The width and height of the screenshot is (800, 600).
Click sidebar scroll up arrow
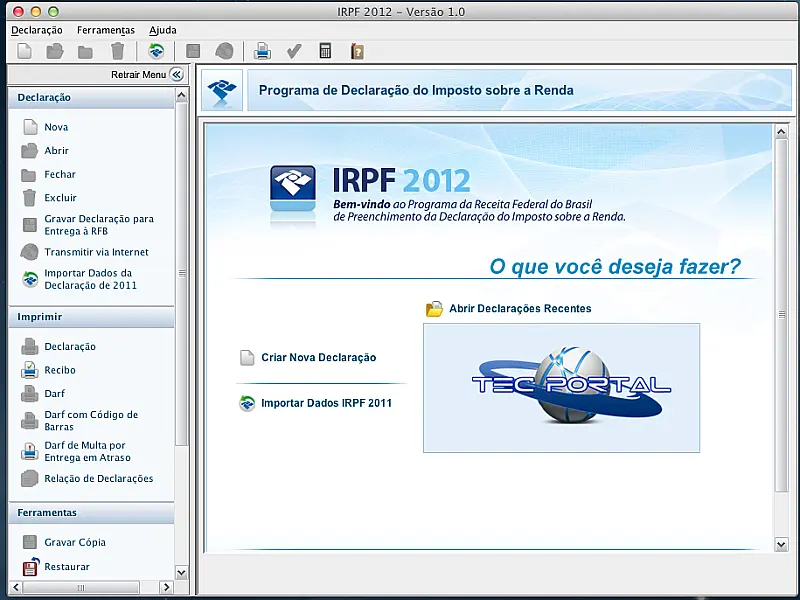coord(181,95)
